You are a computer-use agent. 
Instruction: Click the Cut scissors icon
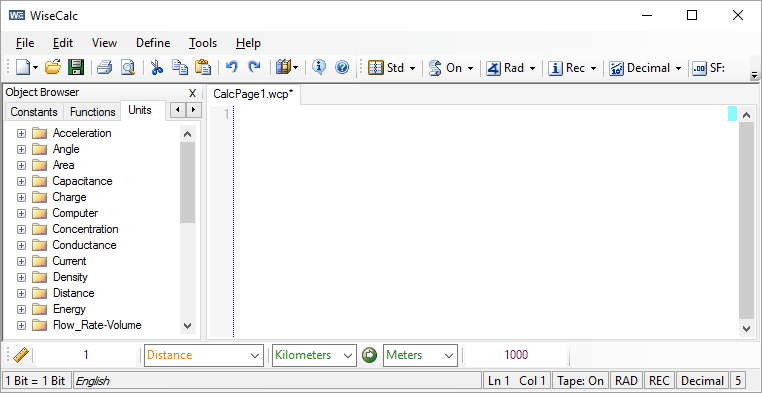[156, 68]
